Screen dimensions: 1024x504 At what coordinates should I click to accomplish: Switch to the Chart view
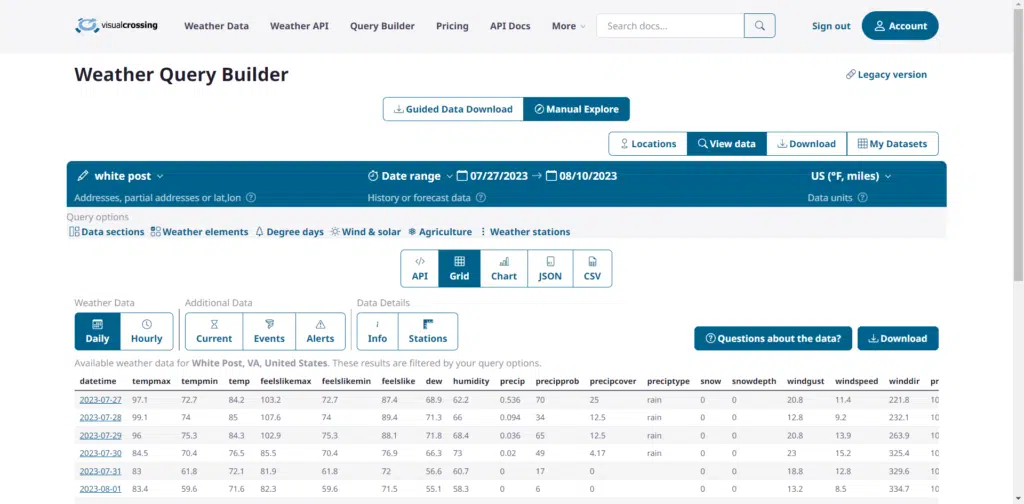(504, 268)
